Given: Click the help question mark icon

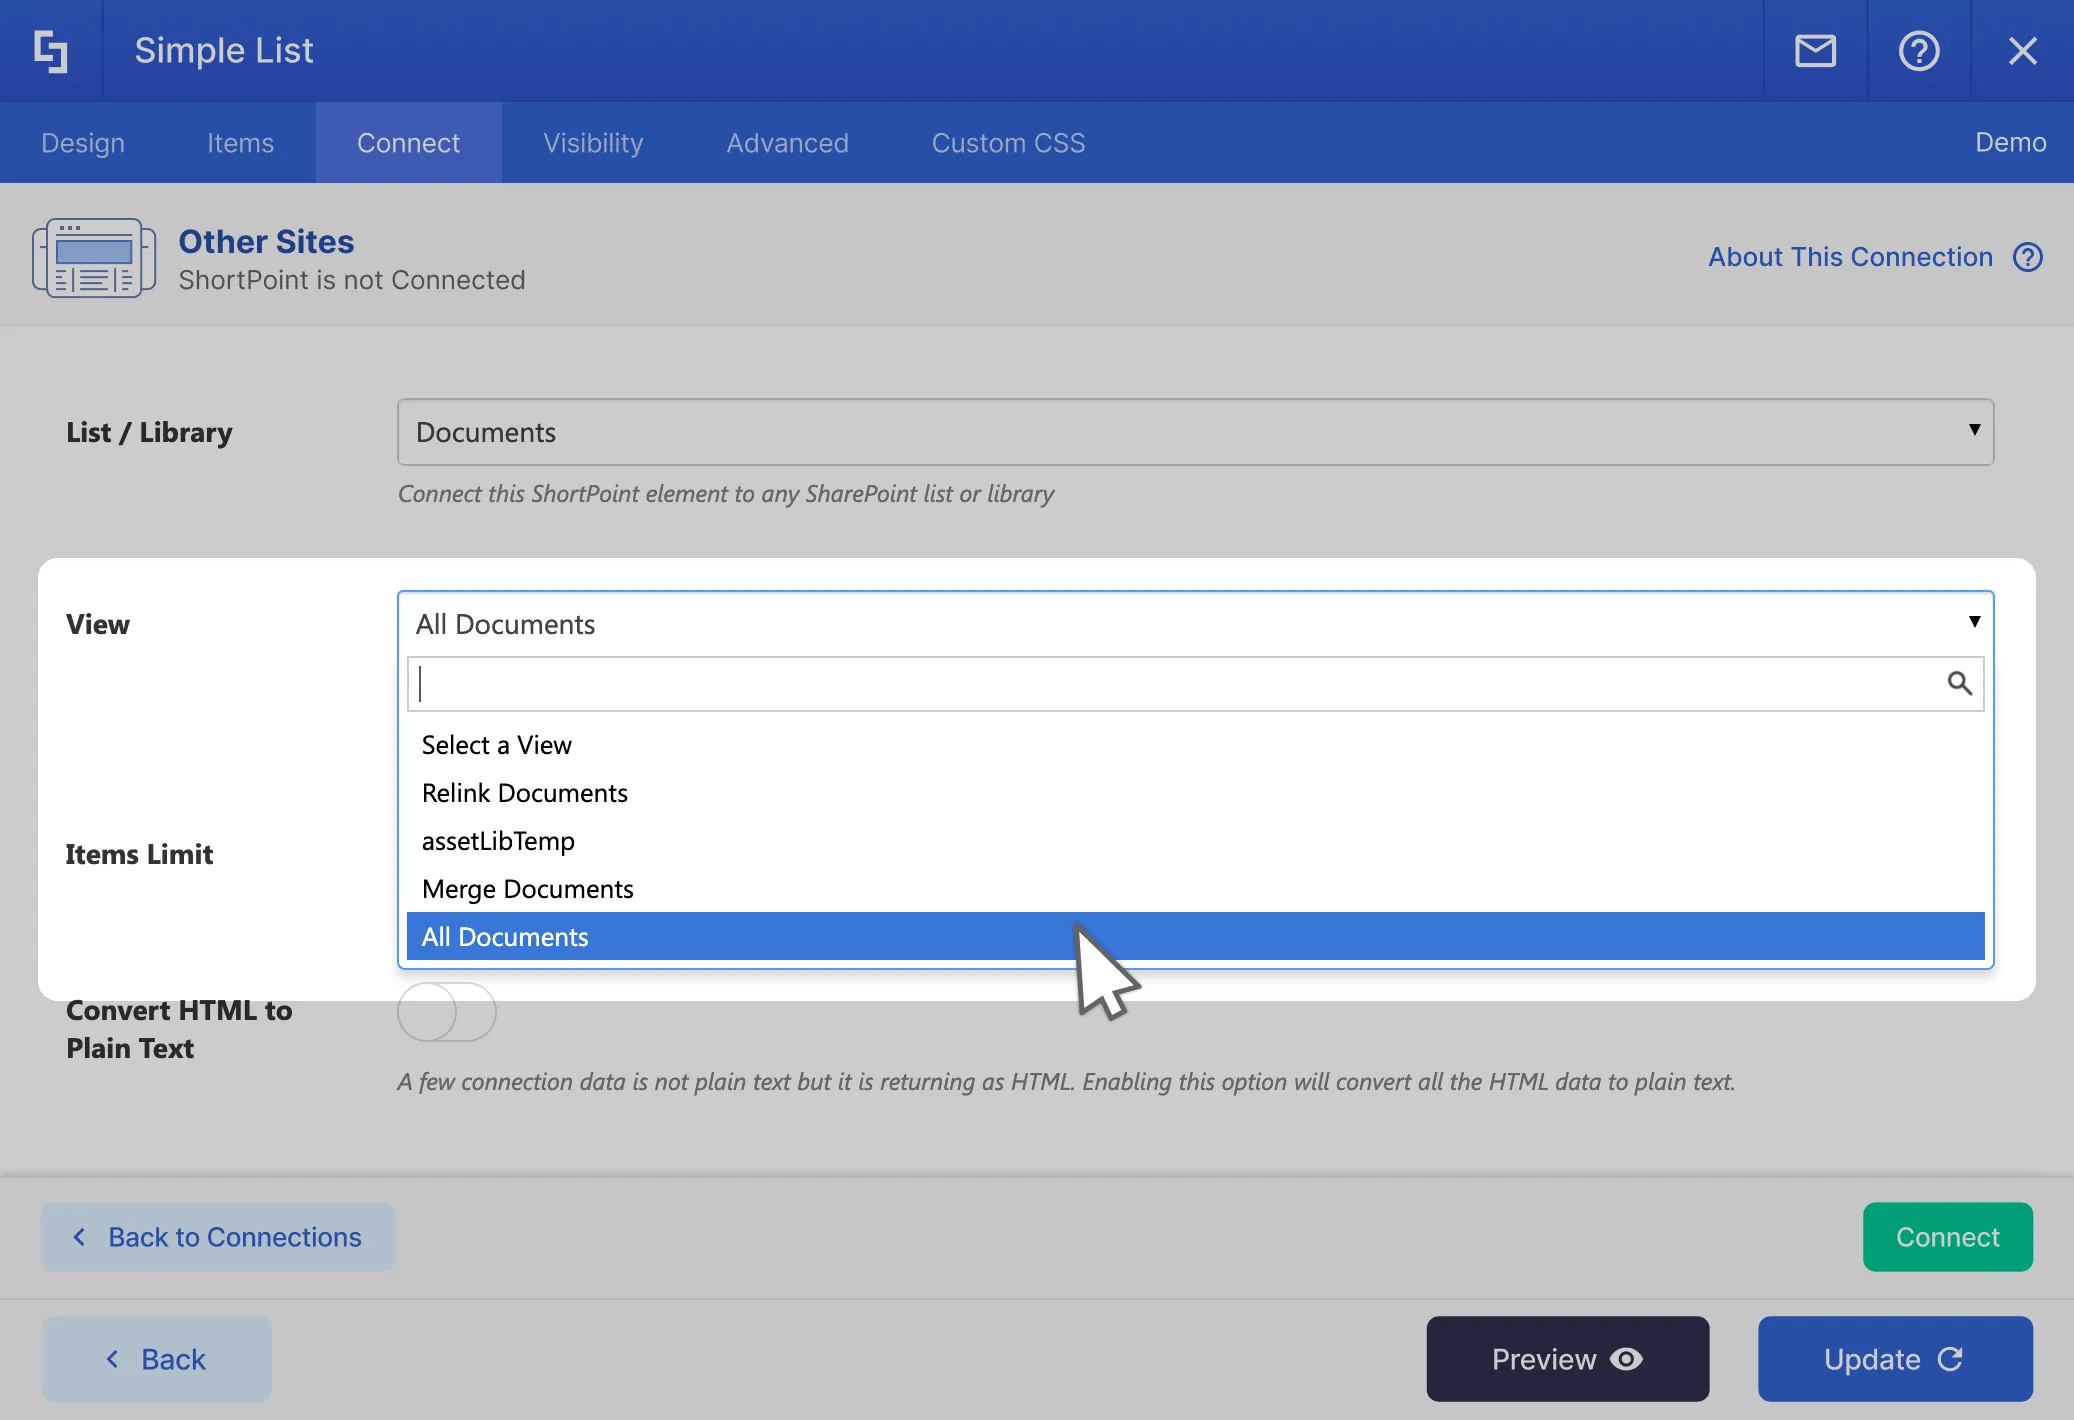Looking at the screenshot, I should pyautogui.click(x=1918, y=51).
